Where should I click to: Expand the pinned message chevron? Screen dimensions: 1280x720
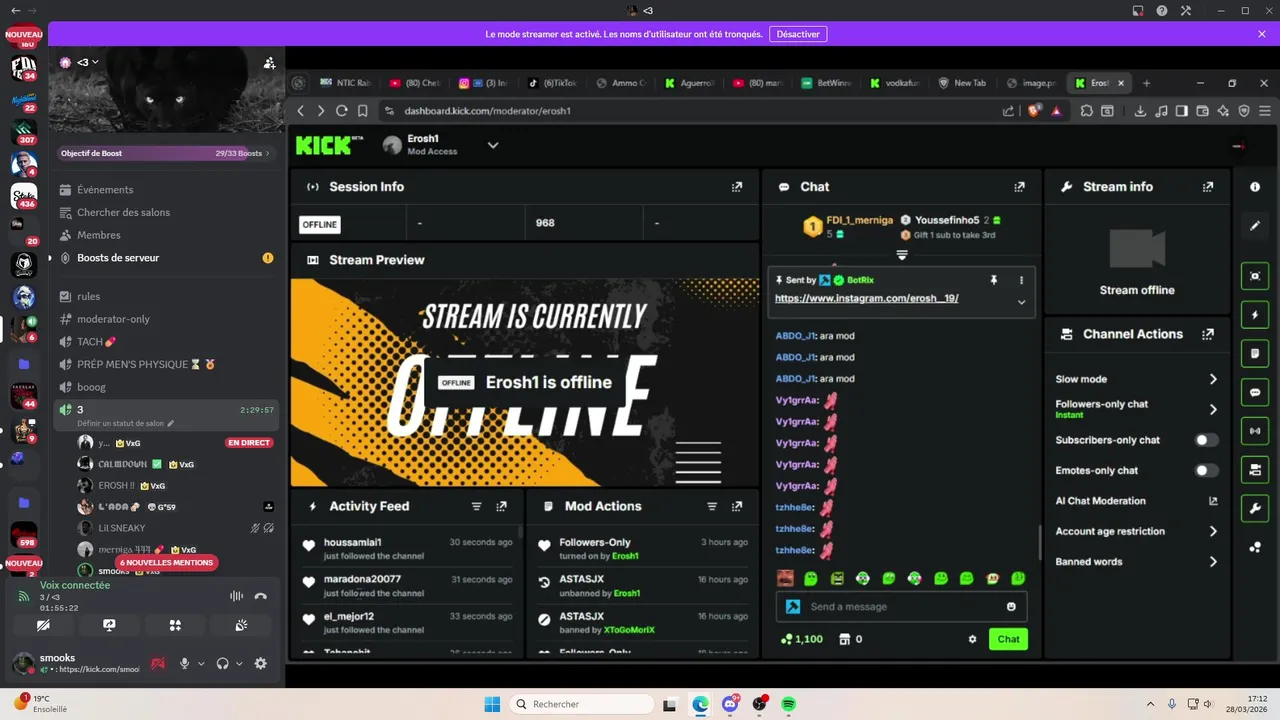(x=1021, y=301)
